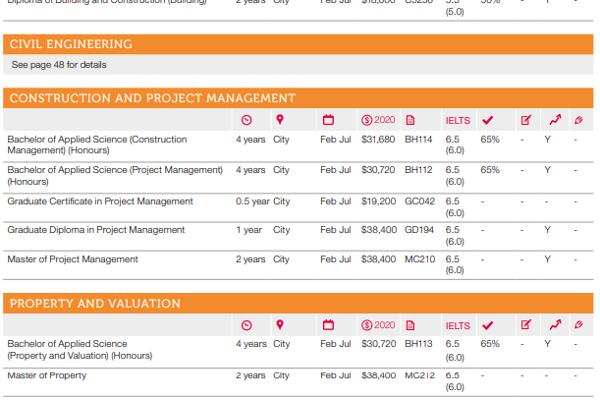
Task: Click the edit square icon in Property table header
Action: 526,325
